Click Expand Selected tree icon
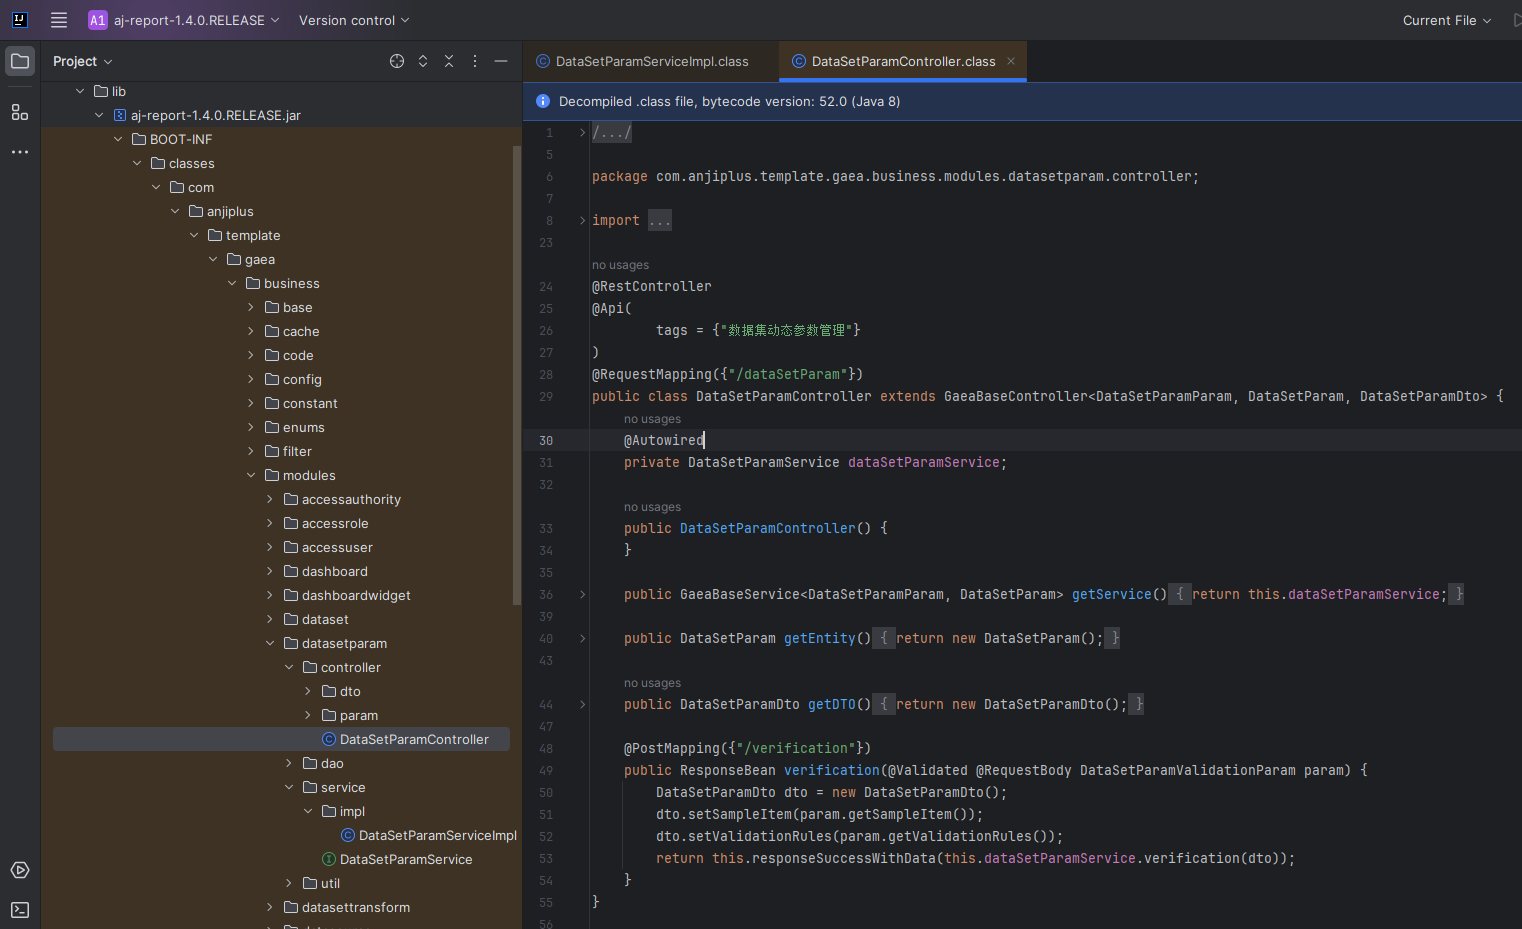This screenshot has width=1522, height=929. [423, 61]
